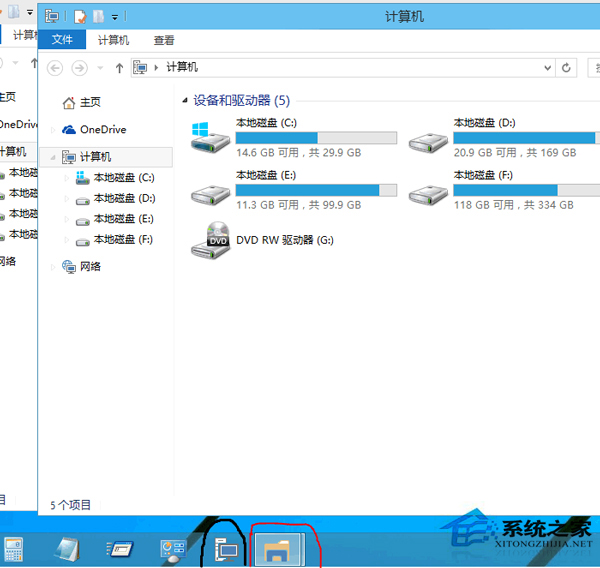
Task: Expand OneDrive tree node arrow
Action: tap(53, 130)
